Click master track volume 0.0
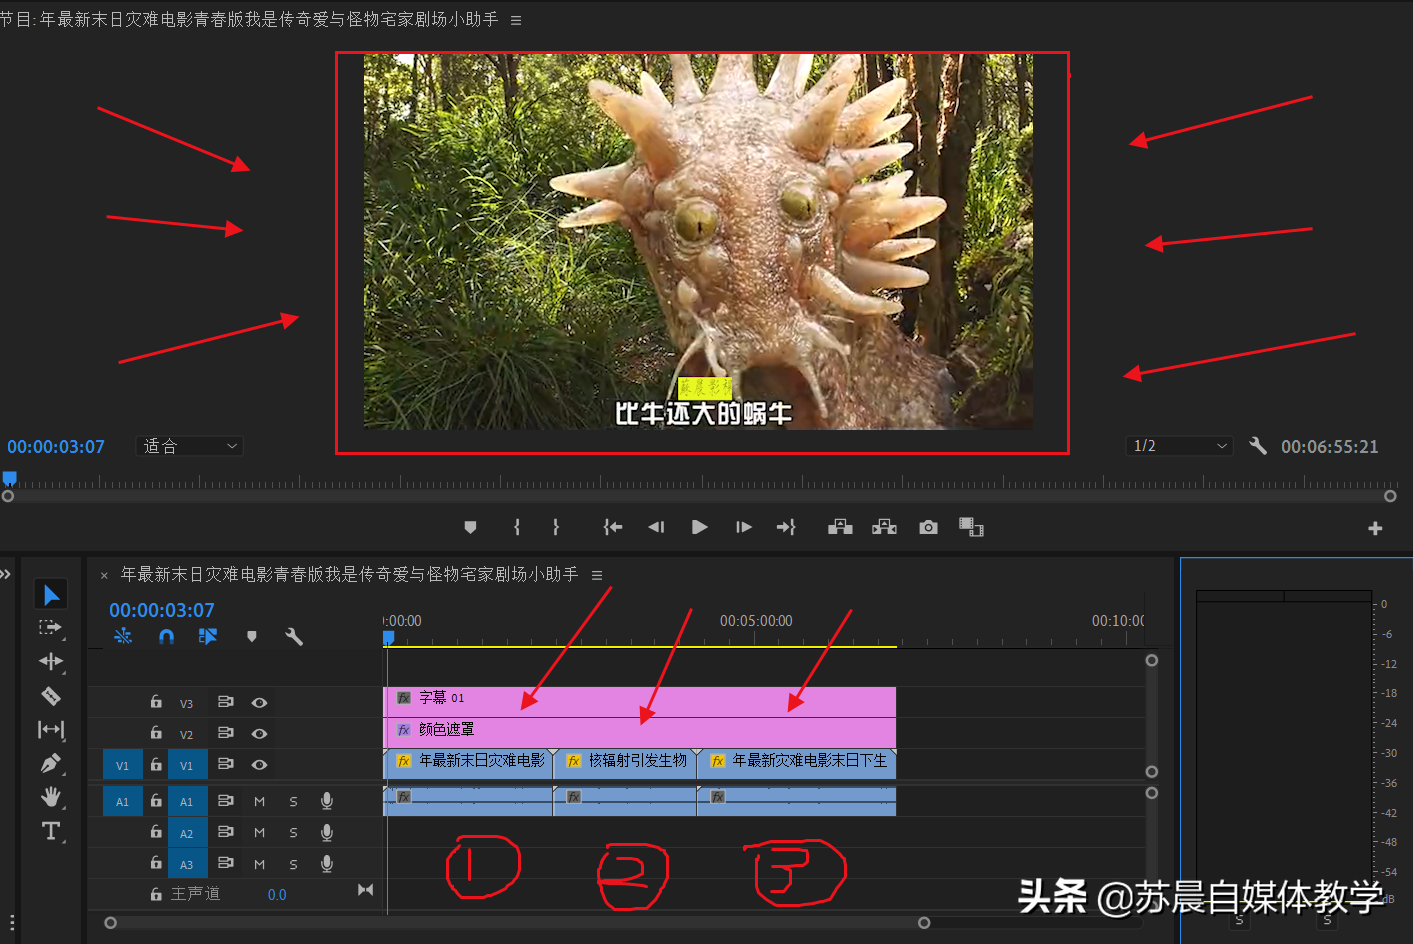 277,895
